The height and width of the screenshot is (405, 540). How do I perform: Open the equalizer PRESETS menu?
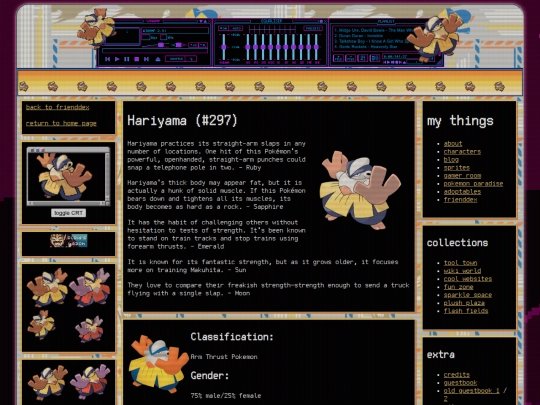(x=313, y=28)
